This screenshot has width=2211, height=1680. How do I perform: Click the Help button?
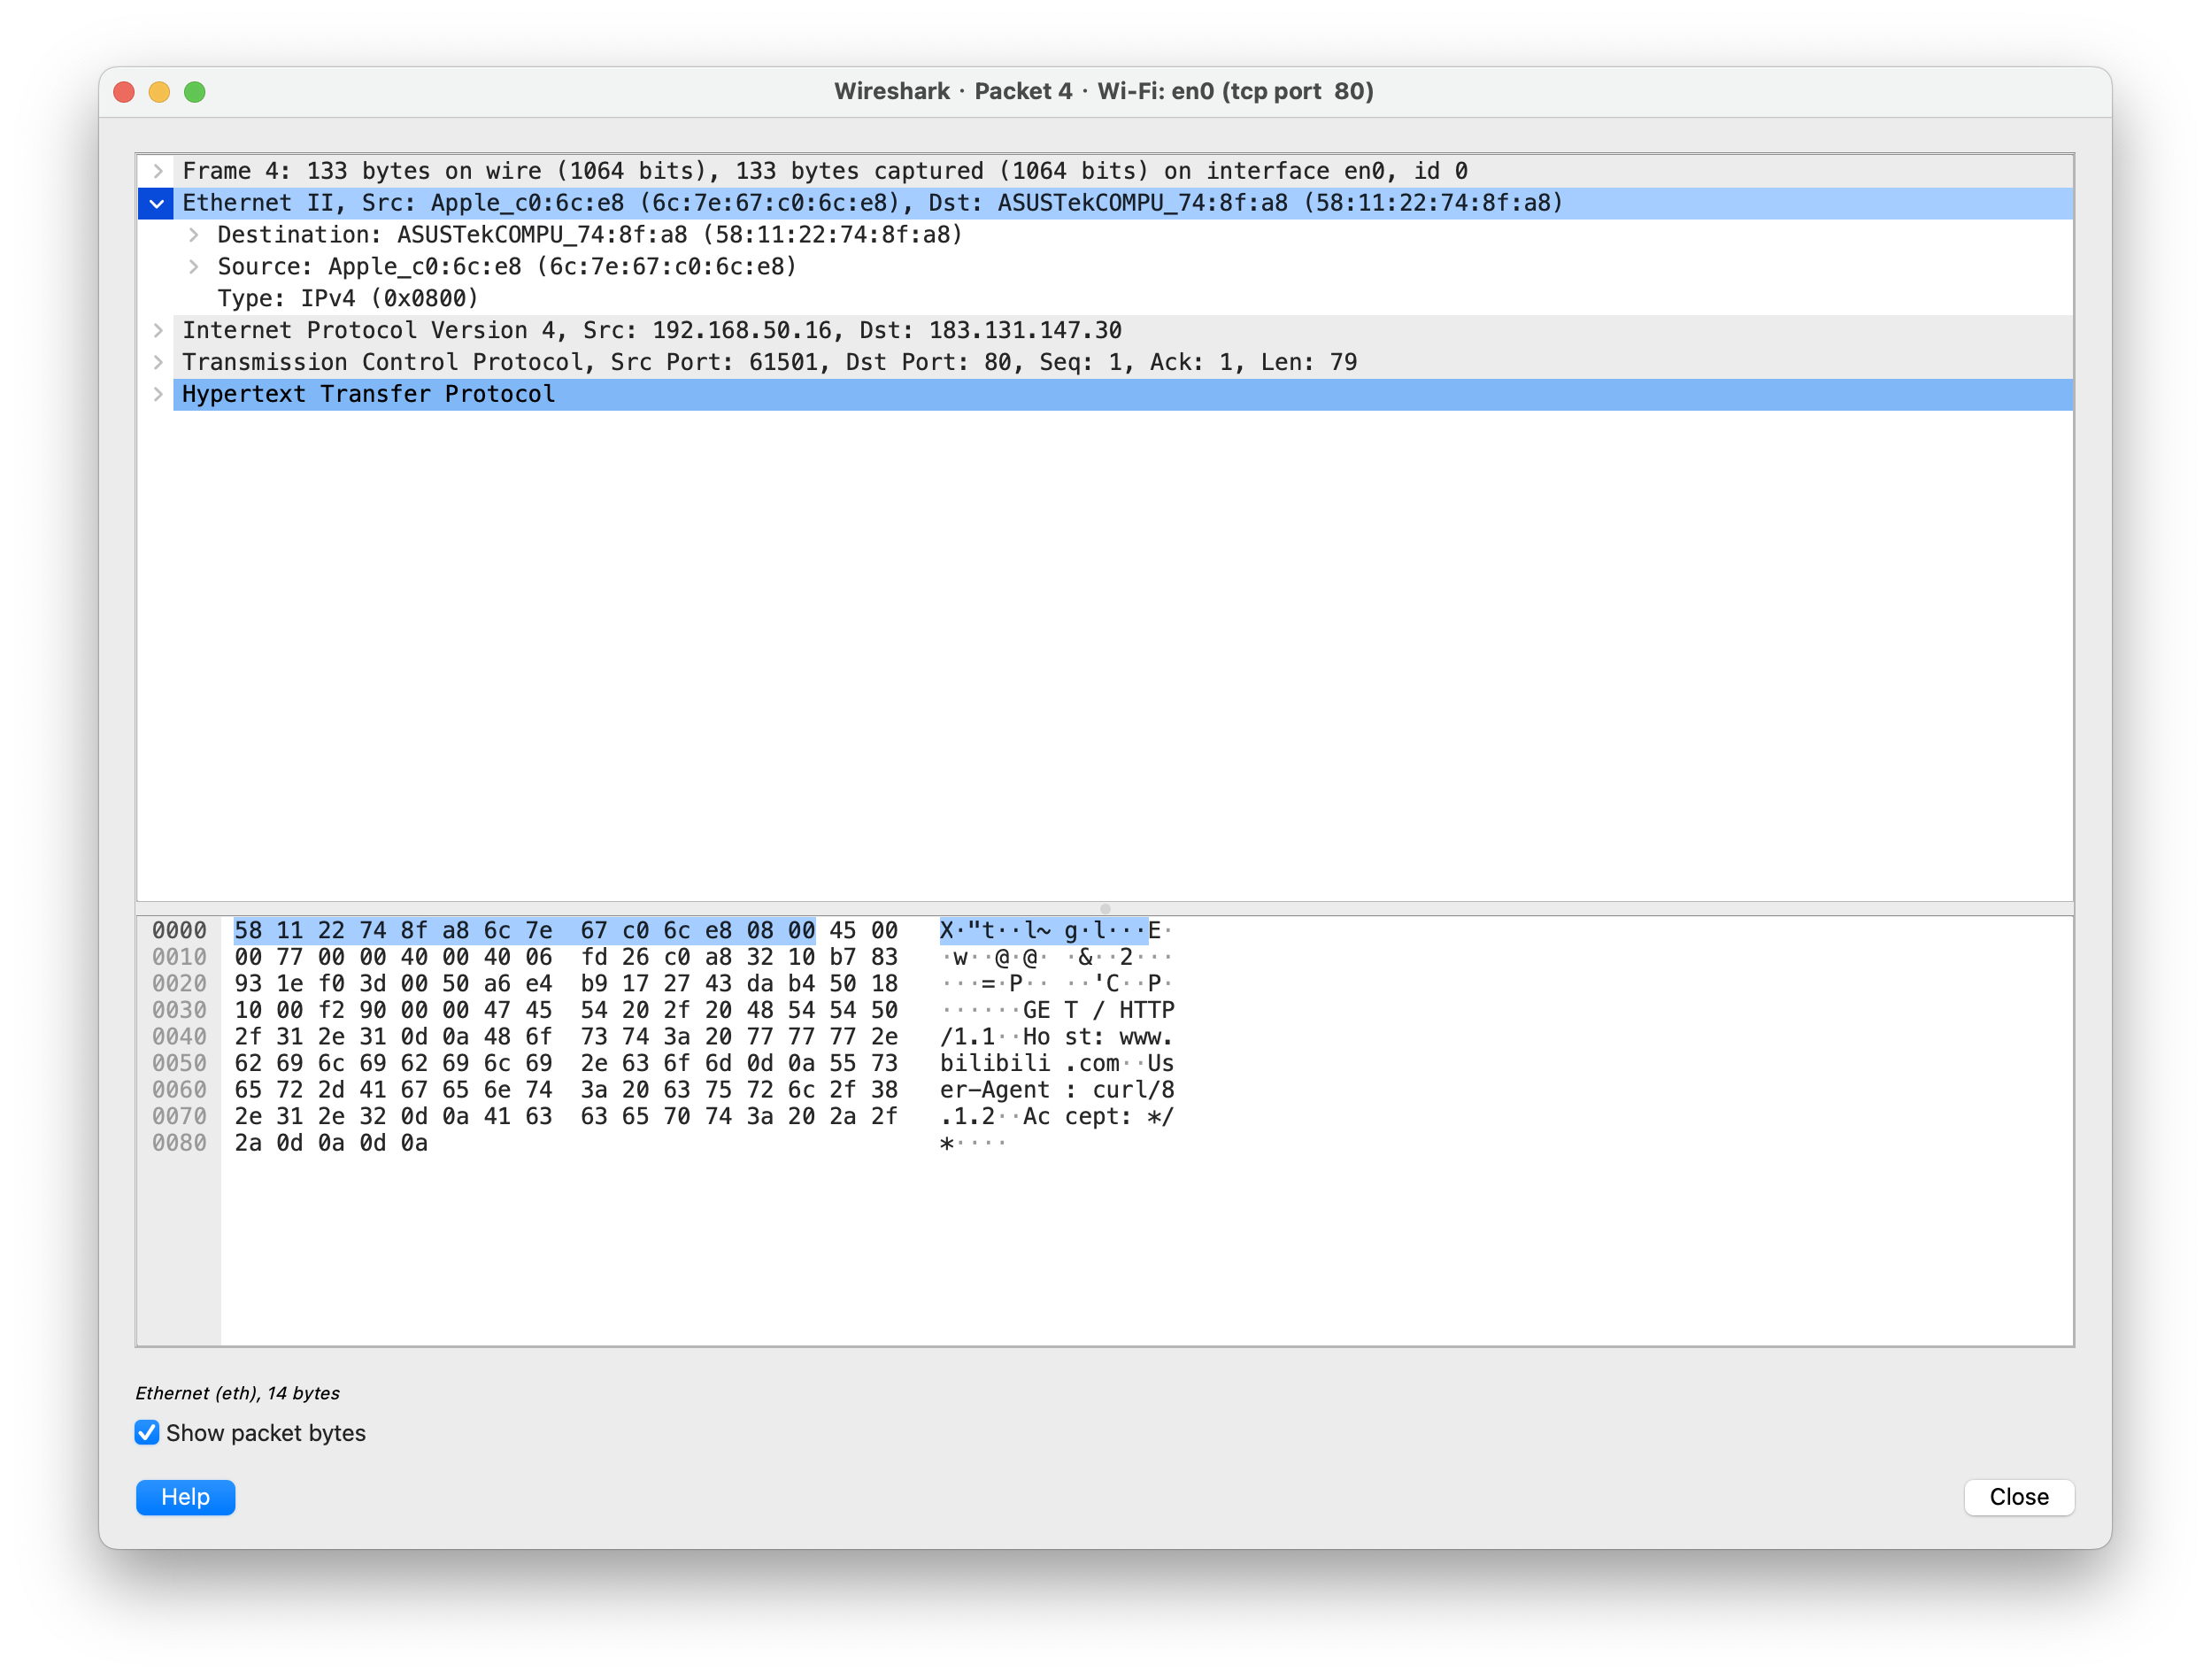coord(185,1497)
